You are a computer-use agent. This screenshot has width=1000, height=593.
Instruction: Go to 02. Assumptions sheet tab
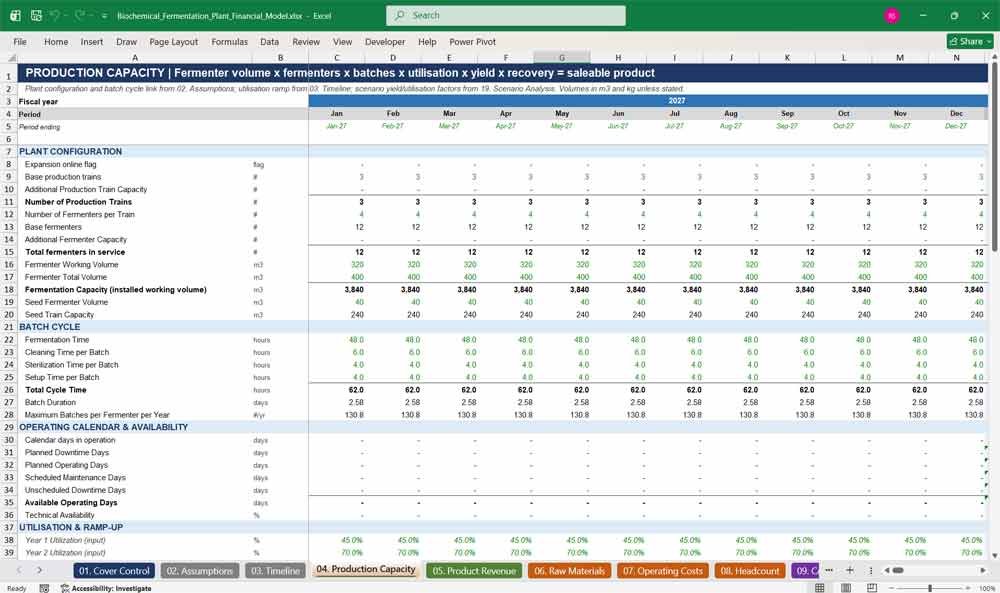coord(200,571)
